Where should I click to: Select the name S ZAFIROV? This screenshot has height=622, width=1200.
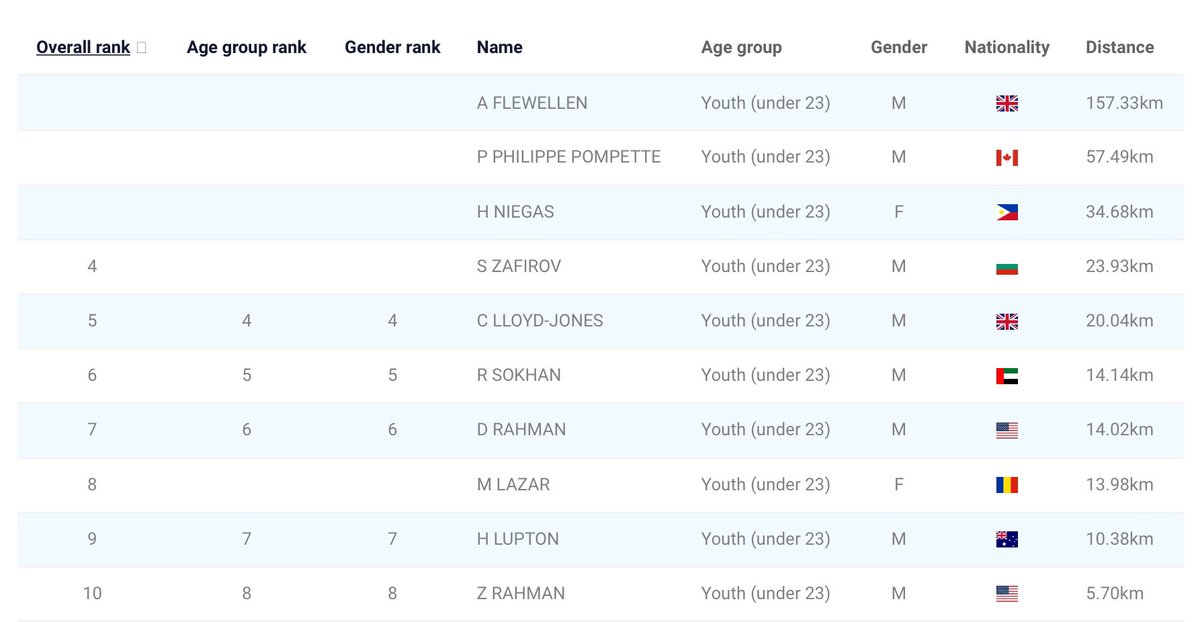(x=519, y=266)
